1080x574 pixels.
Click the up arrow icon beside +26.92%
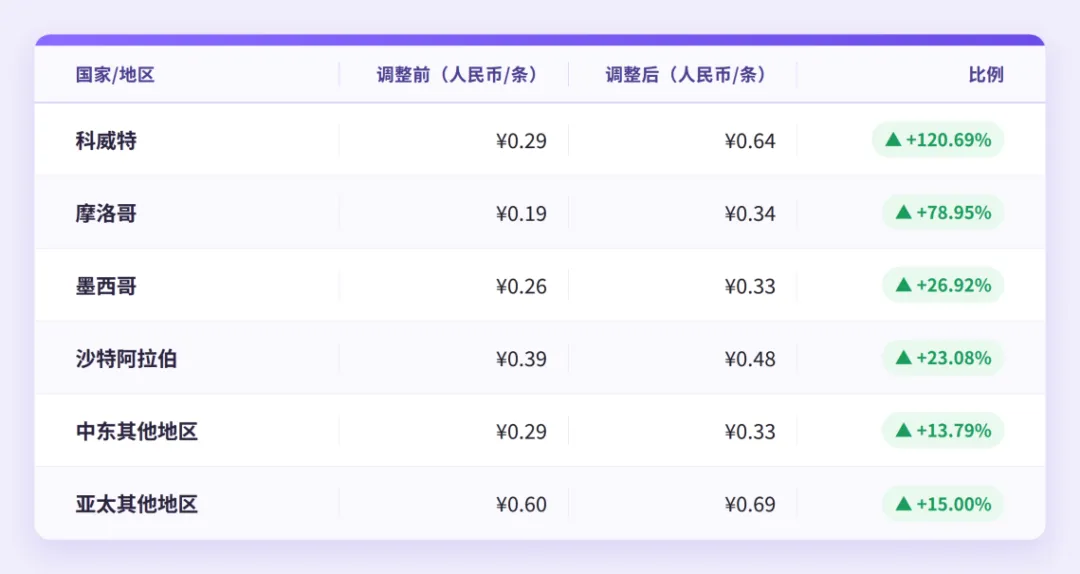click(904, 285)
